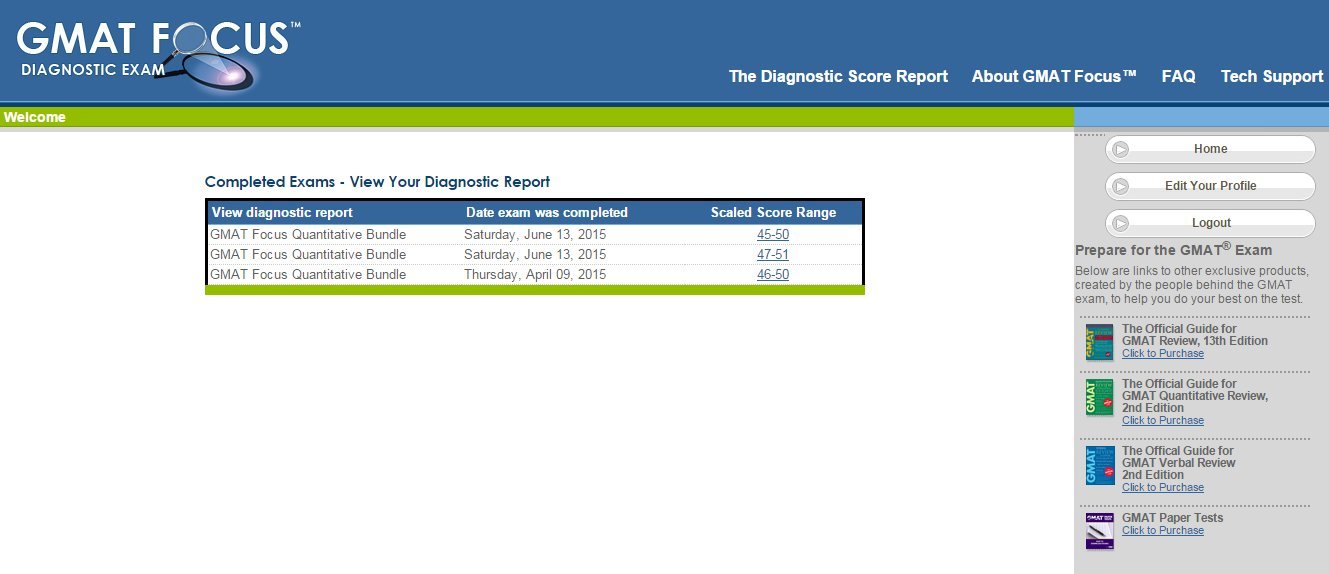Click the Saturday June 13 date beside score 47-51
This screenshot has width=1329, height=574.
535,254
